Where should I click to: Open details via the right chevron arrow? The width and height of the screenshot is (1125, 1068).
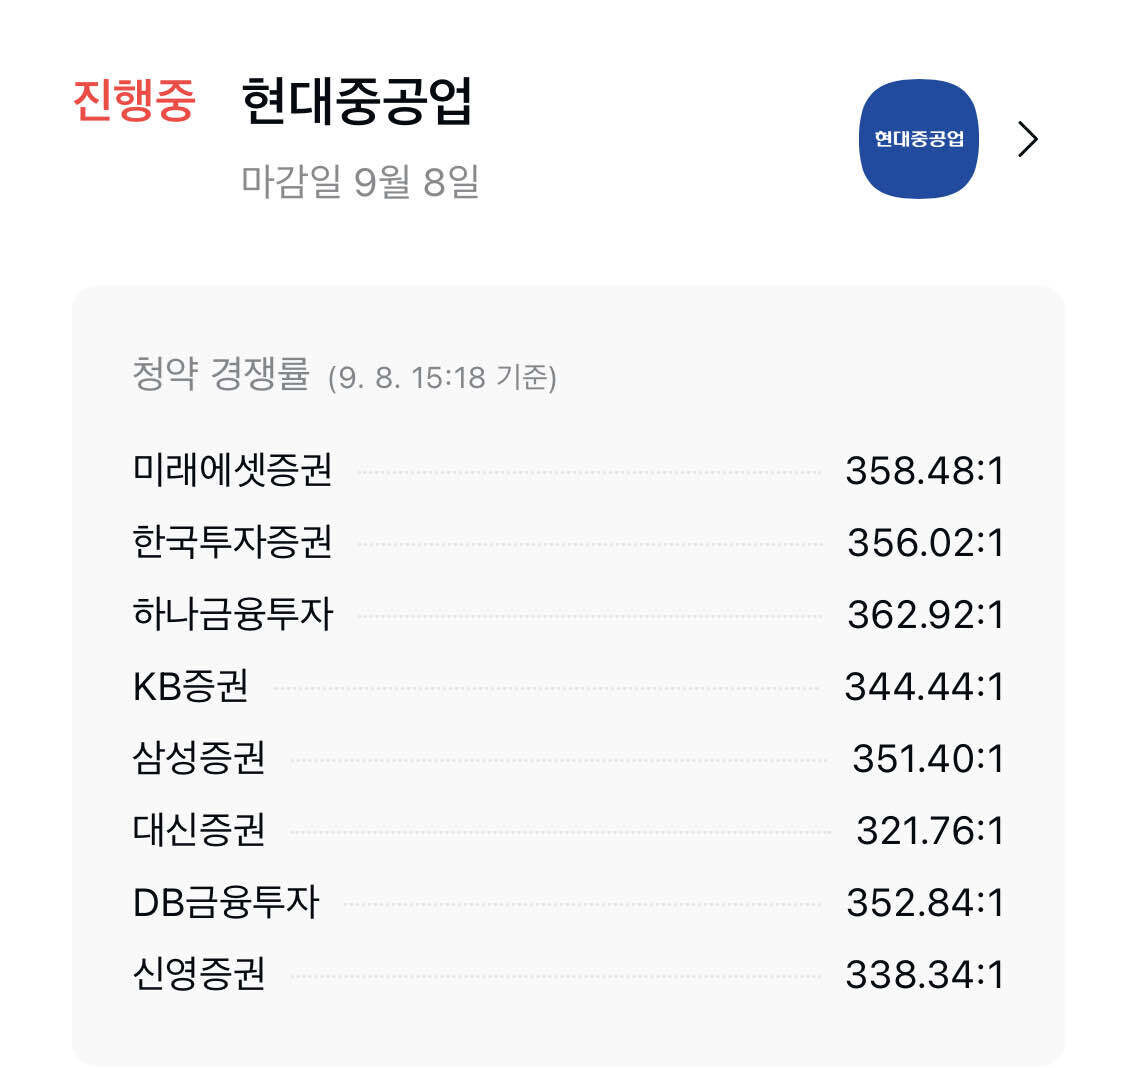[x=1026, y=141]
